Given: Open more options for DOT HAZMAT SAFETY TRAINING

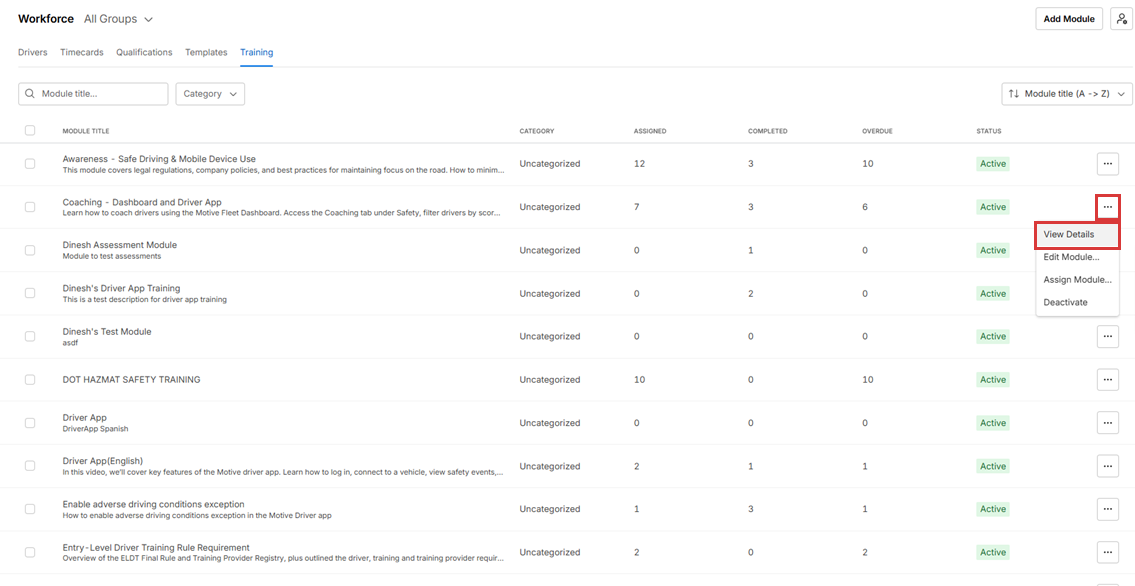Looking at the screenshot, I should coord(1107,380).
